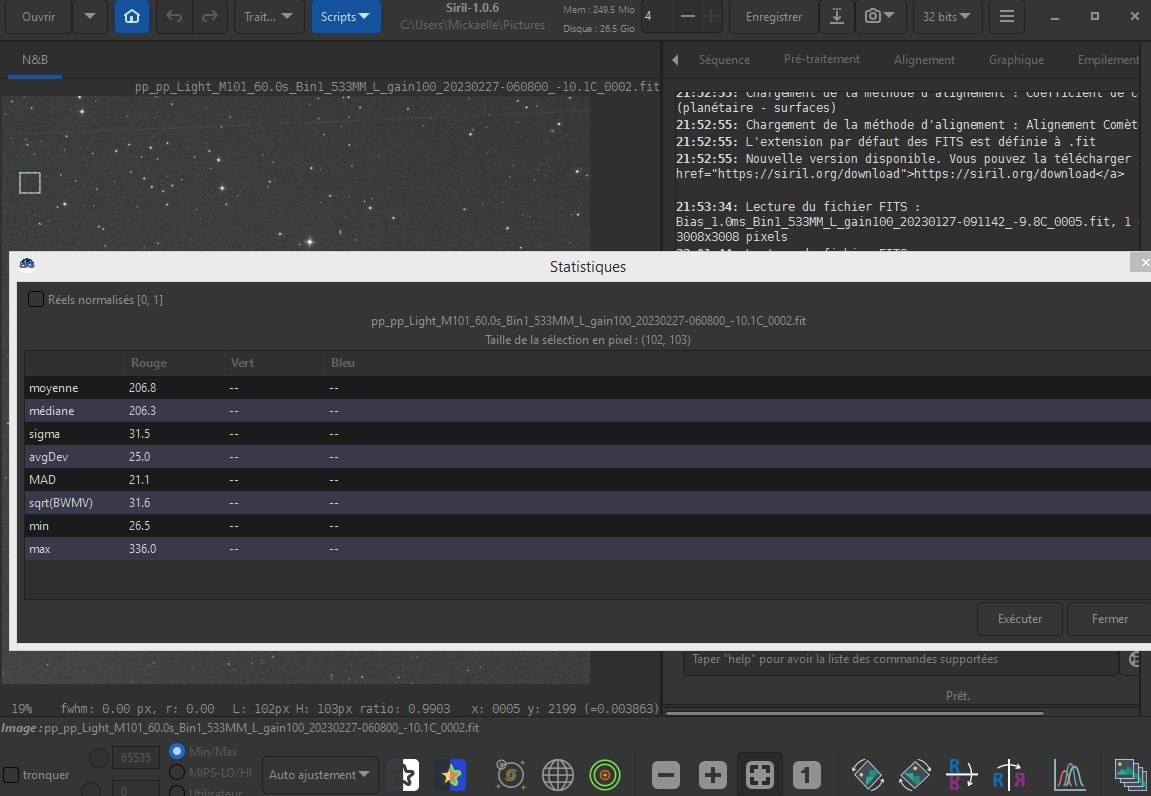This screenshot has width=1151, height=796.
Task: Open the Séquence tab
Action: 724,60
